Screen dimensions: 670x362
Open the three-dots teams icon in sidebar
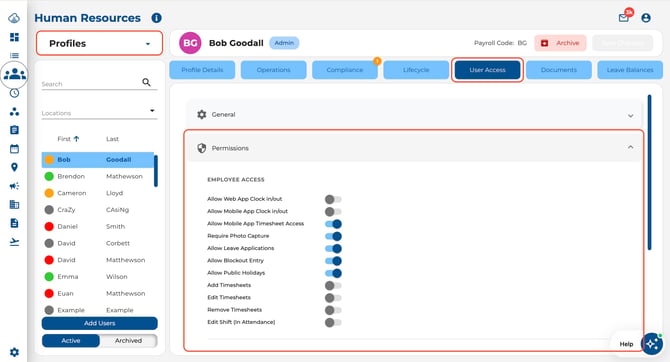14,112
